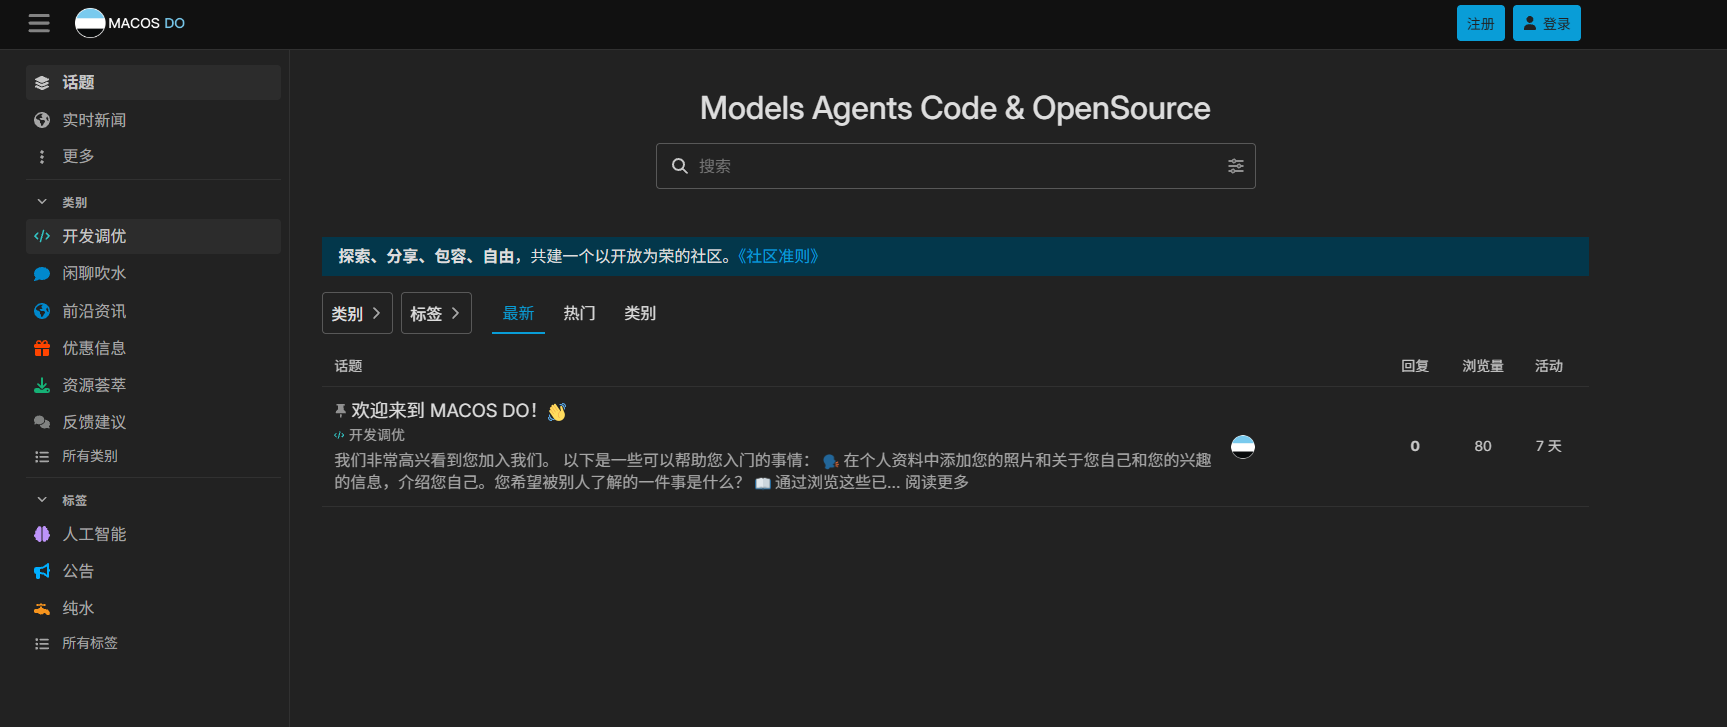Click the pin icon on welcome topic
Viewport: 1727px width, 727px height.
pyautogui.click(x=340, y=411)
